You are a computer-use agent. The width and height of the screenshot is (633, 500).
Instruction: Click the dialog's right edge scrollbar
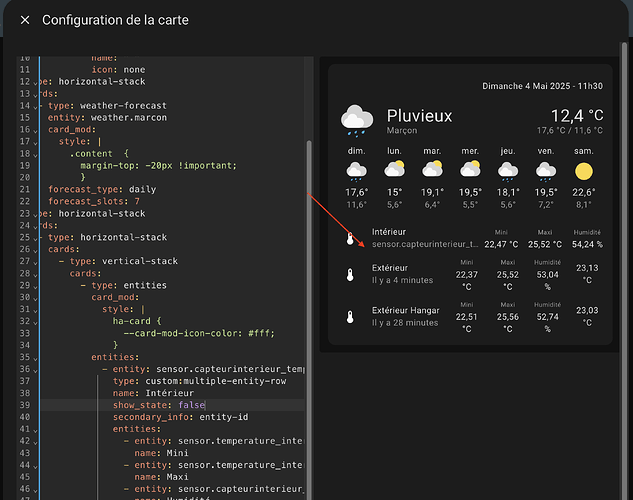[x=624, y=270]
